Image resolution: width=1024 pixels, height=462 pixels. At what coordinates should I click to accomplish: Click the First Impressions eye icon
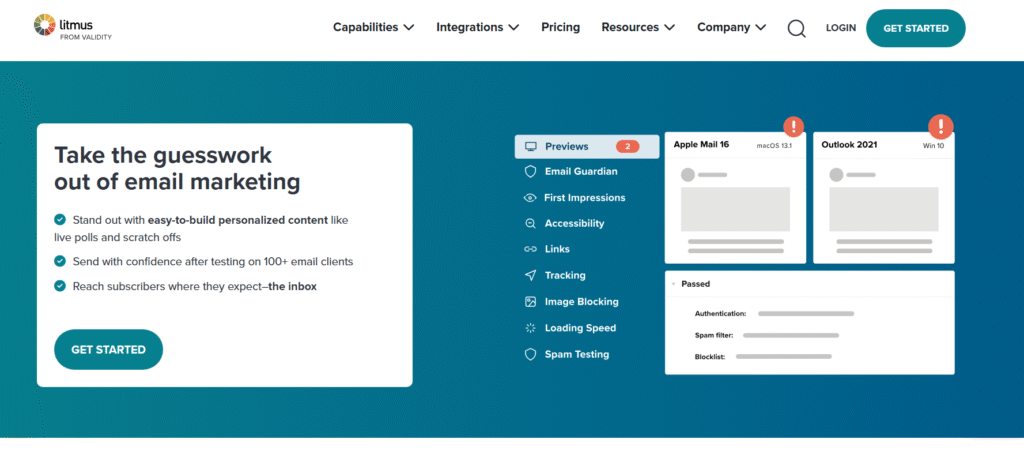tap(530, 197)
